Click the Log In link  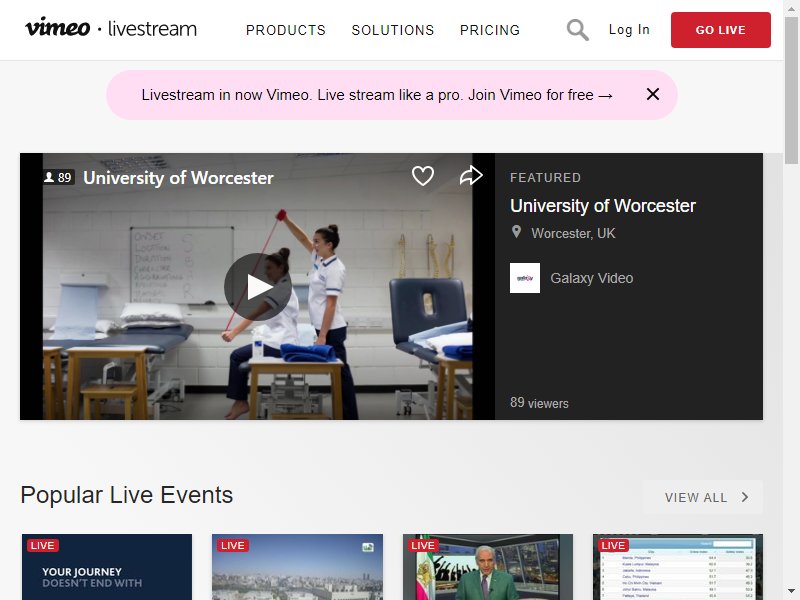point(629,30)
